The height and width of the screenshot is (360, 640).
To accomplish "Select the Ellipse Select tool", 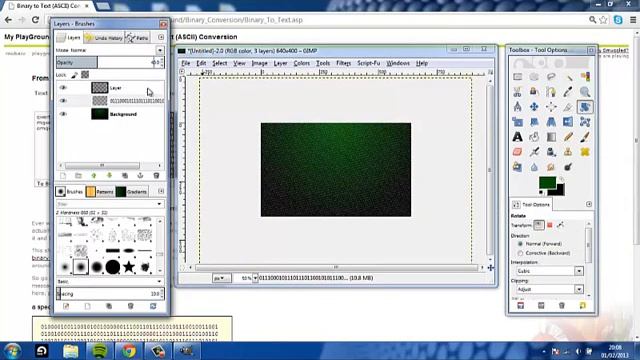I will pyautogui.click(x=534, y=77).
